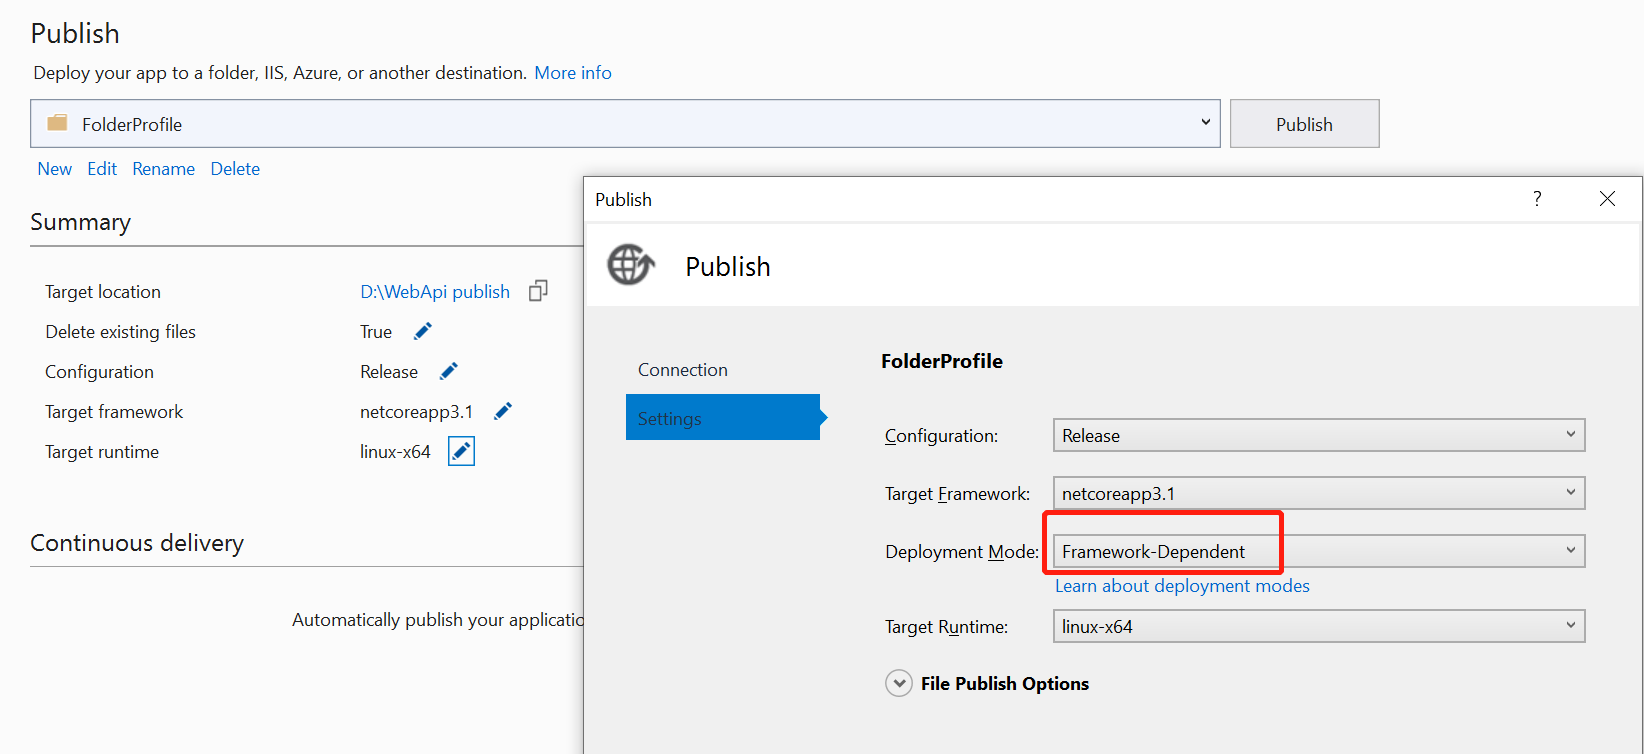Click the Automatically publish your application text

[x=438, y=619]
